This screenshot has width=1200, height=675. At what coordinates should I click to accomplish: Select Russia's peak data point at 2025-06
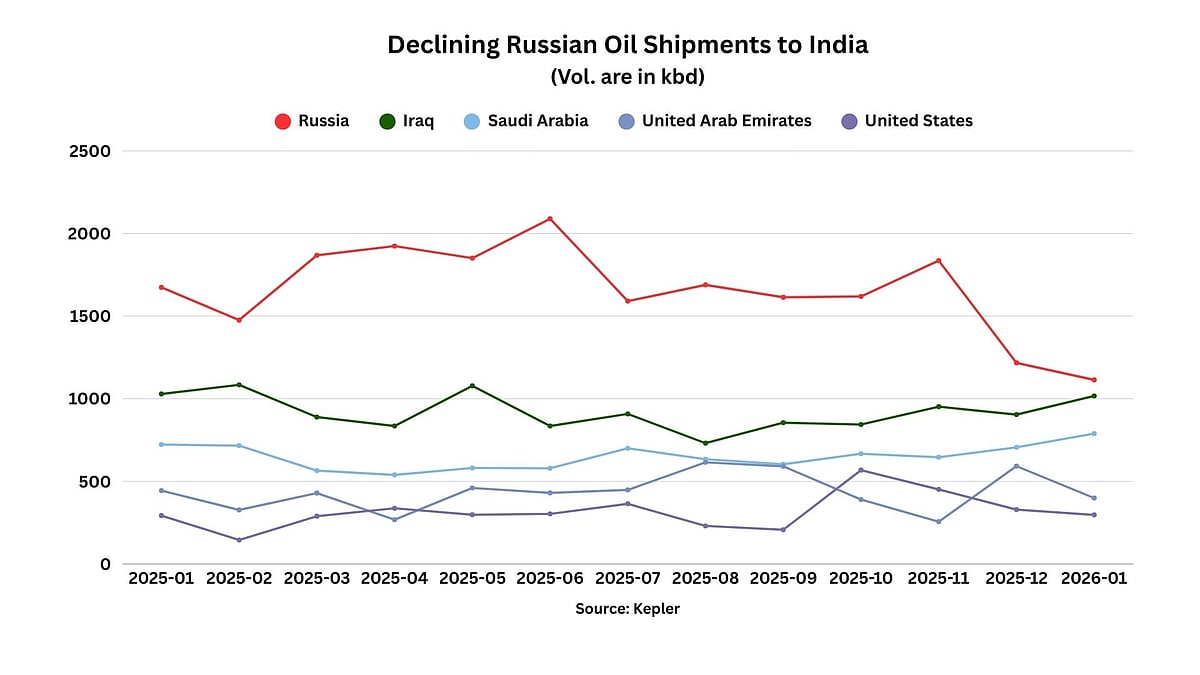pyautogui.click(x=550, y=219)
